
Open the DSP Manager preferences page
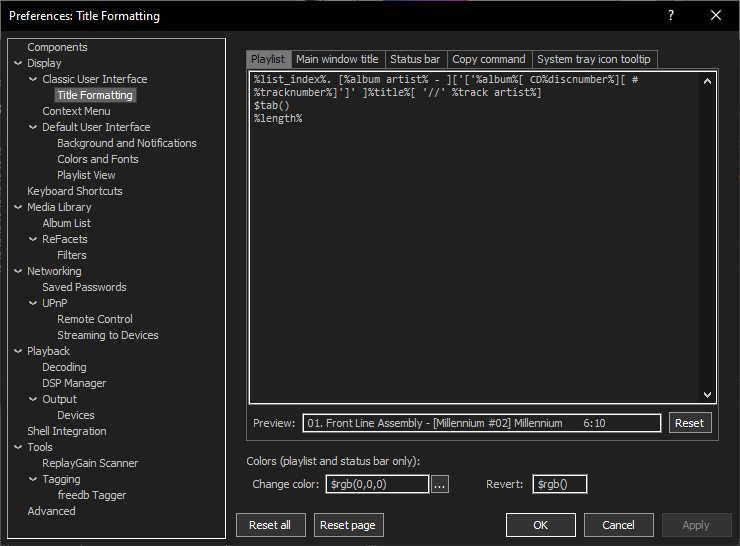tap(74, 383)
